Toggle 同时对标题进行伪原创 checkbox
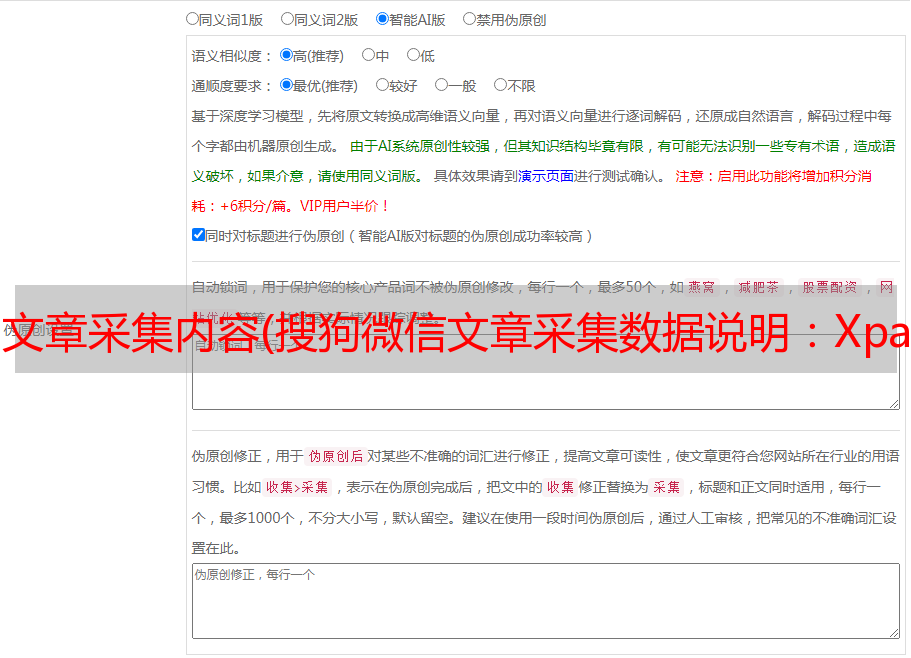 click(x=198, y=235)
